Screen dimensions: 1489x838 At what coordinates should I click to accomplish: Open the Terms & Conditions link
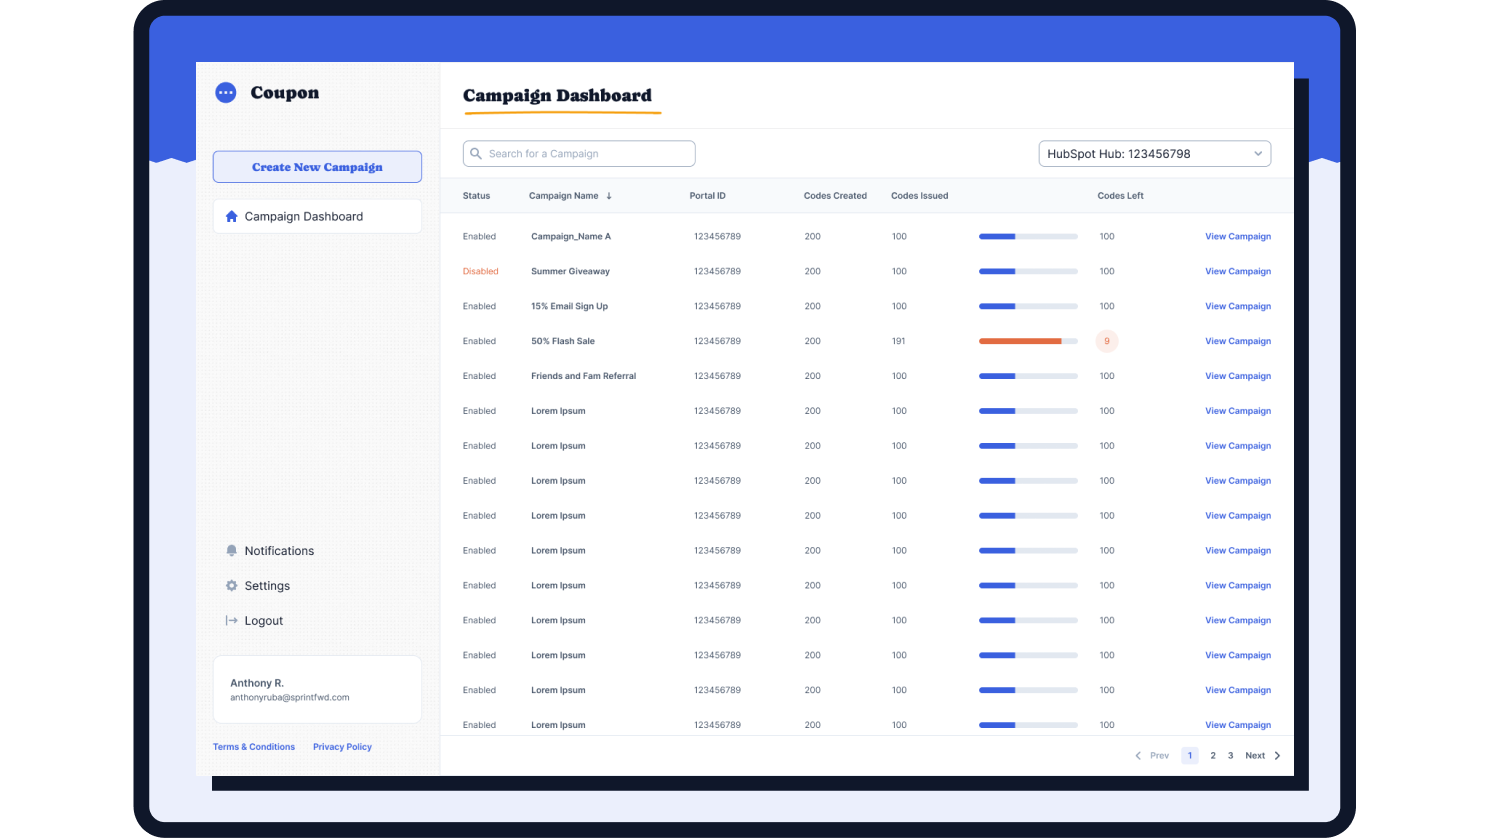[254, 747]
